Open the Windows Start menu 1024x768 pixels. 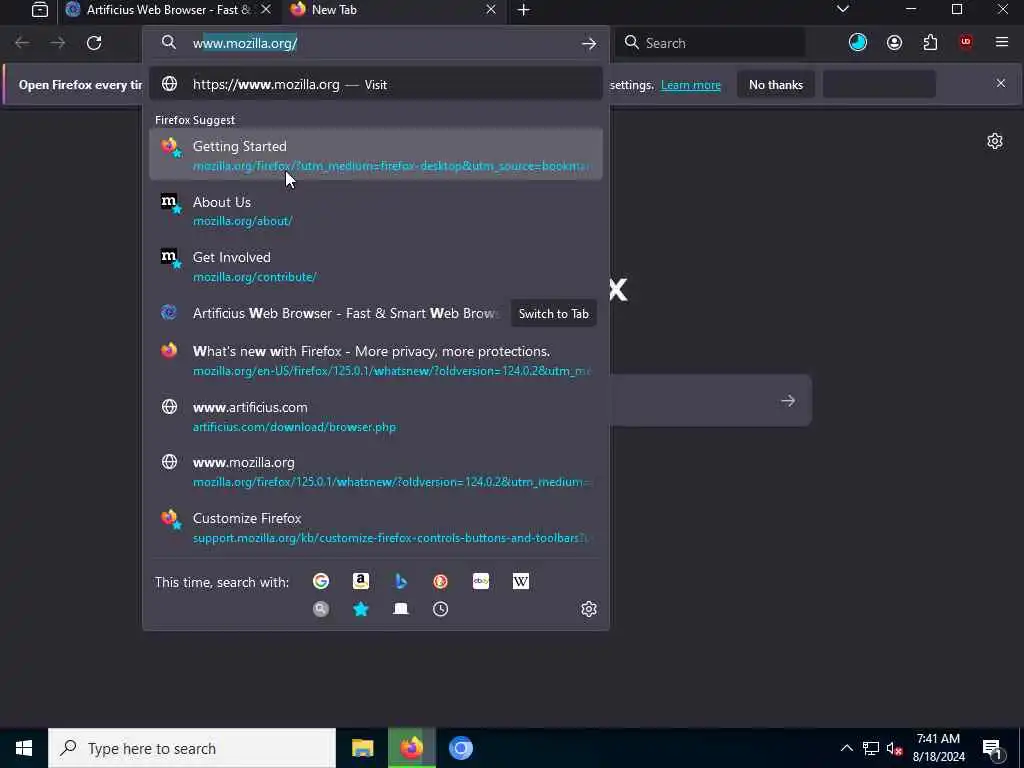click(x=24, y=748)
